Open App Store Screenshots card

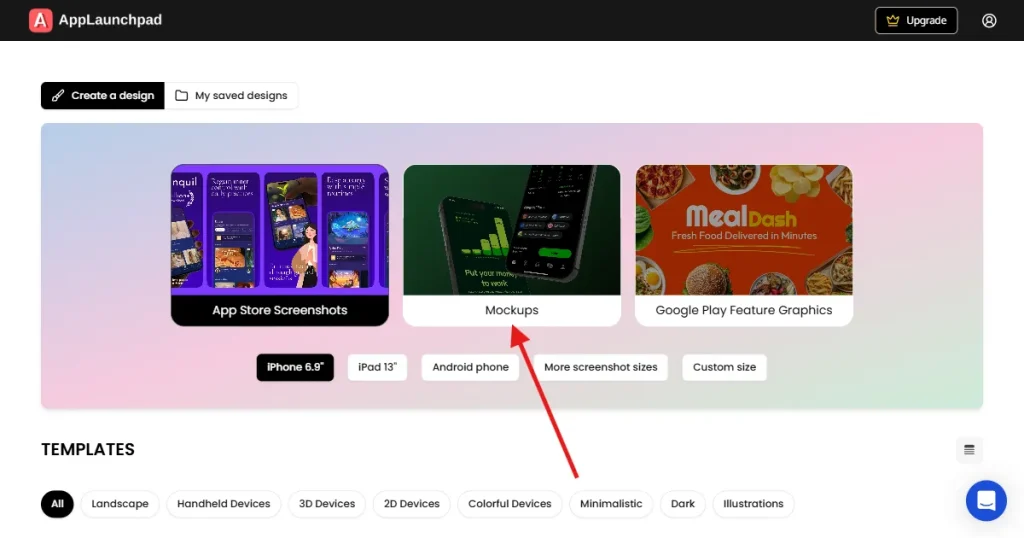[280, 245]
